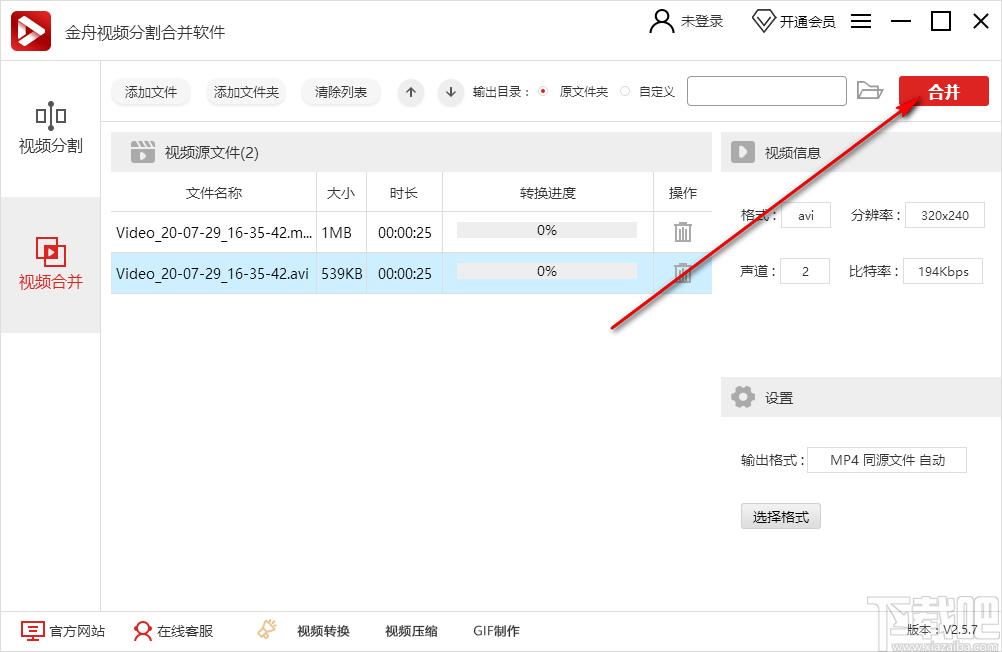Viewport: 1002px width, 652px height.
Task: Open the official website link
Action: point(63,631)
